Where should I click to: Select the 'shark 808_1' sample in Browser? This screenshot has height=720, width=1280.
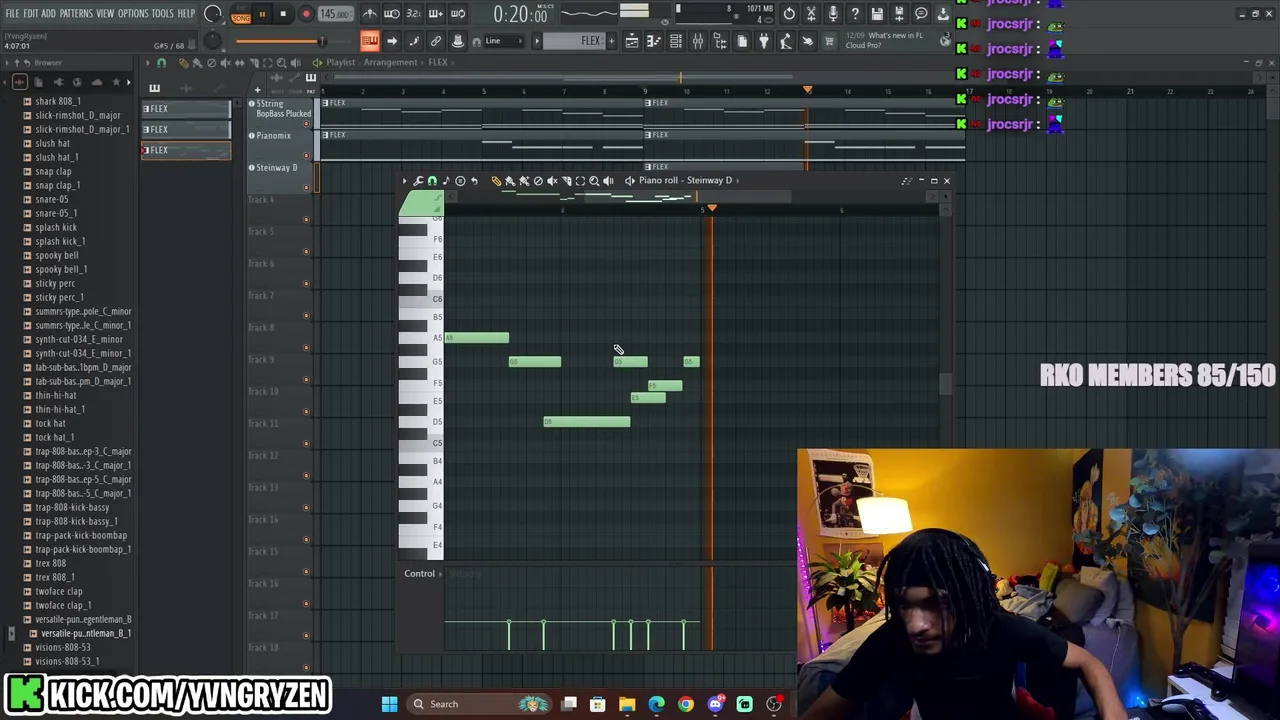(x=58, y=101)
